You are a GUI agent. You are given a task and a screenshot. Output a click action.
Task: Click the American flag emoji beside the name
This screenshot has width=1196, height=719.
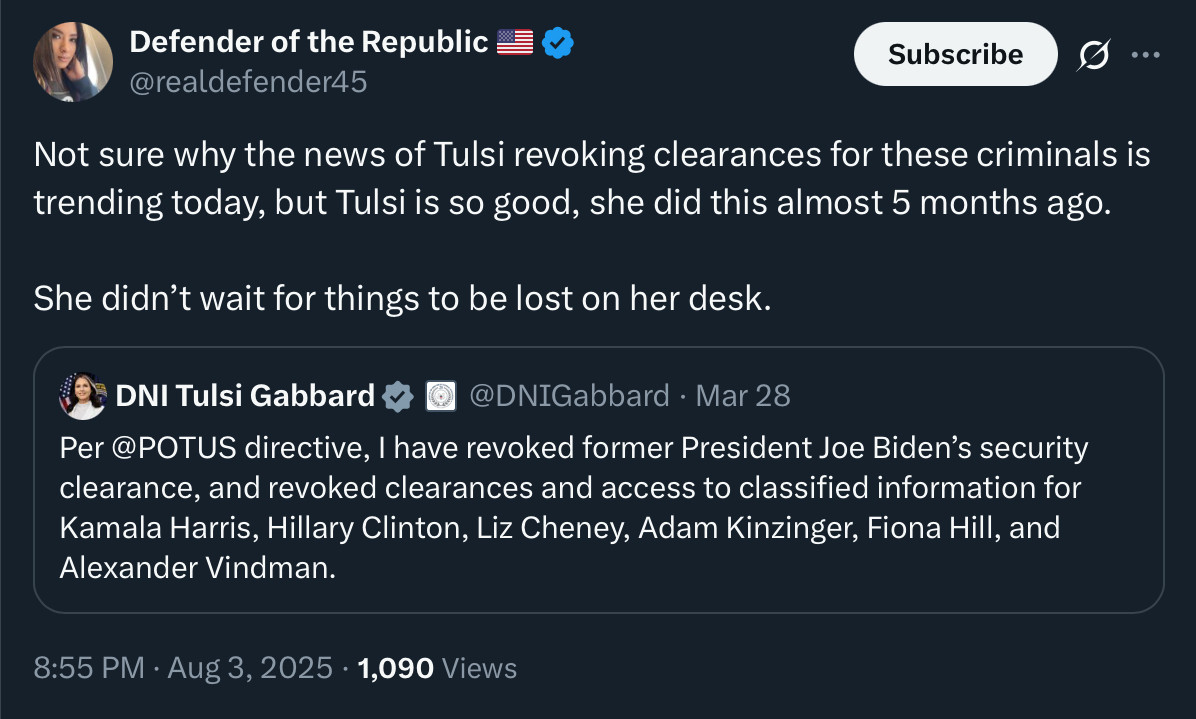(515, 42)
